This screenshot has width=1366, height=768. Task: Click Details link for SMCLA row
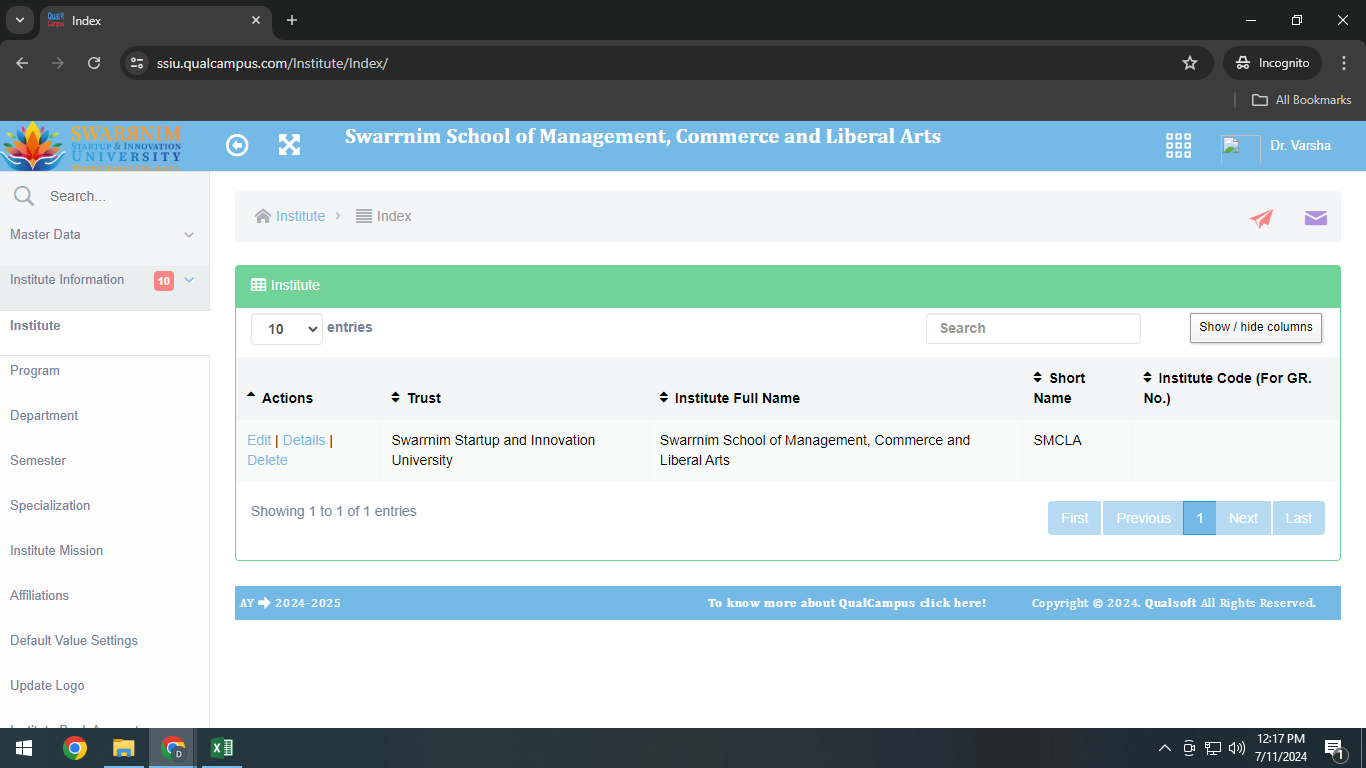point(304,440)
